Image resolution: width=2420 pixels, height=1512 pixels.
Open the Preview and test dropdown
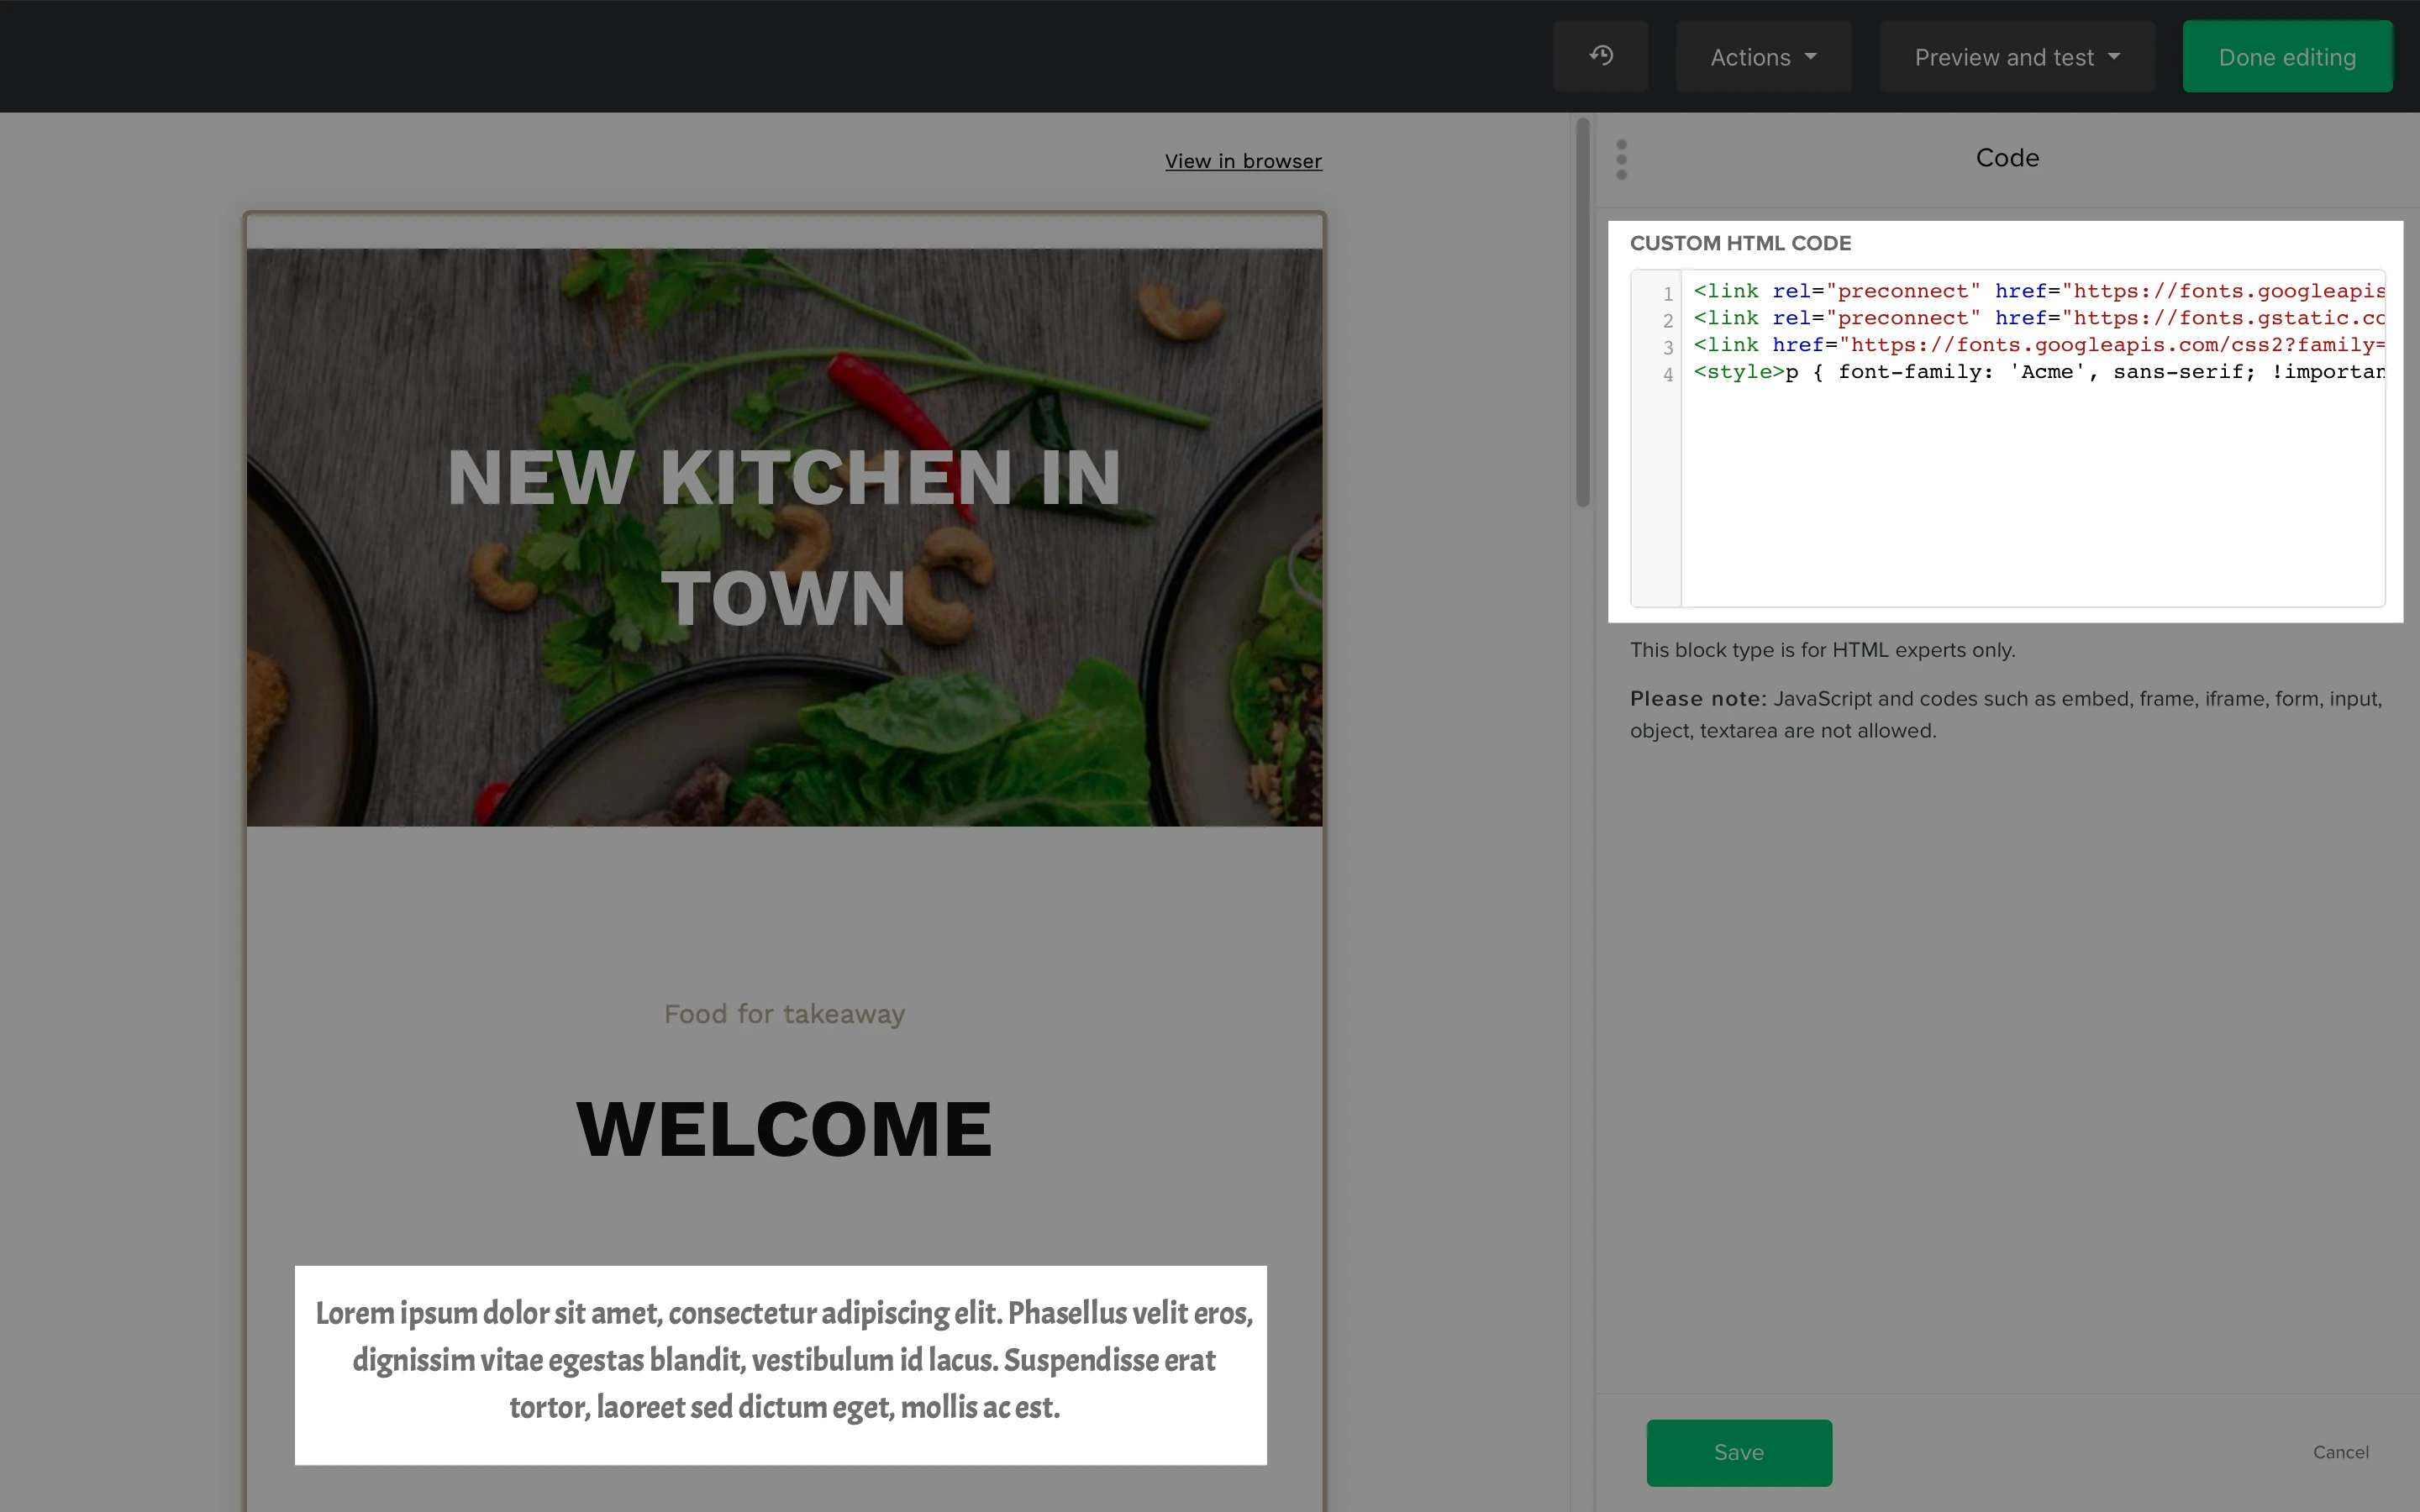click(x=2016, y=57)
